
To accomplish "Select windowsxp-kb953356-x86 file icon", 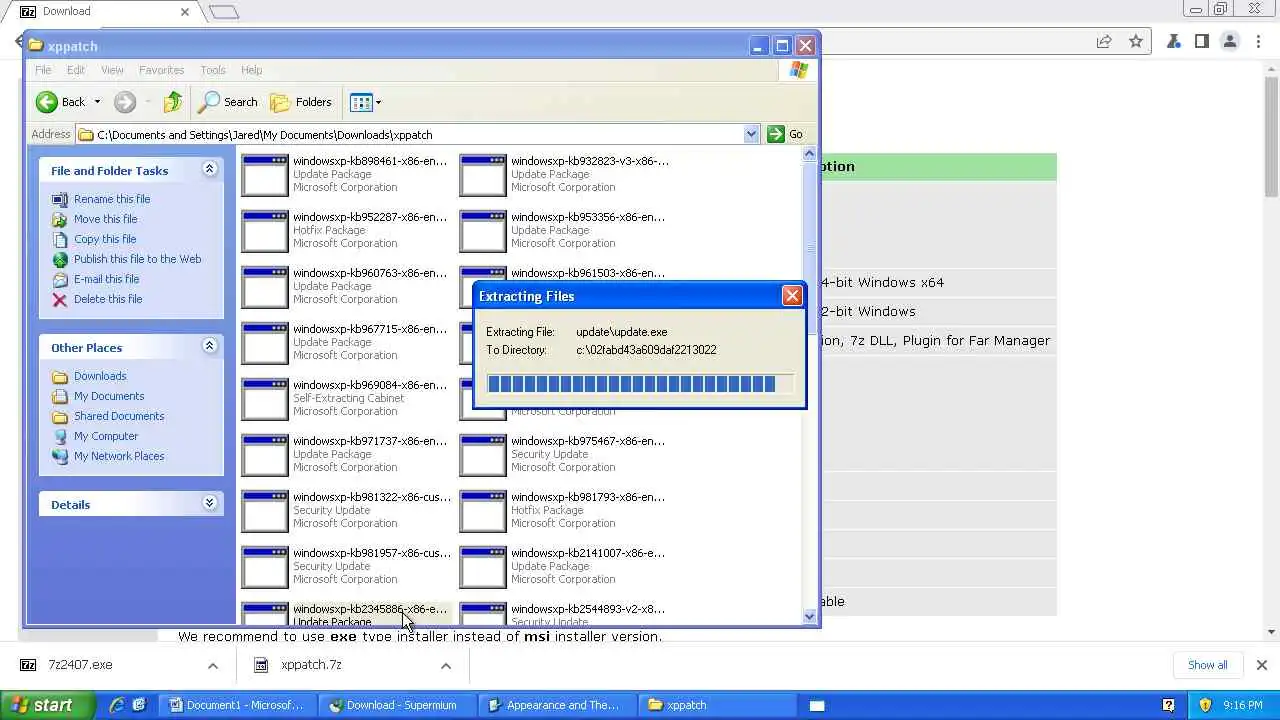I will pos(483,231).
